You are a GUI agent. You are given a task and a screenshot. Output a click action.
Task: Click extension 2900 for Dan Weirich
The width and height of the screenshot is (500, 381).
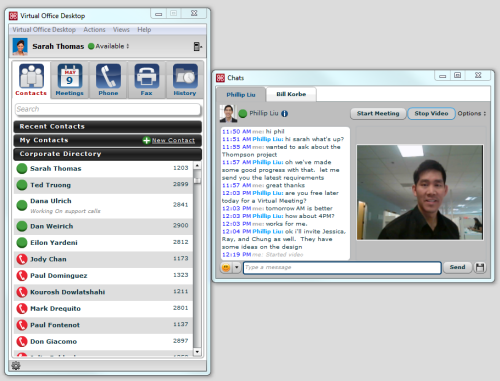pyautogui.click(x=181, y=226)
